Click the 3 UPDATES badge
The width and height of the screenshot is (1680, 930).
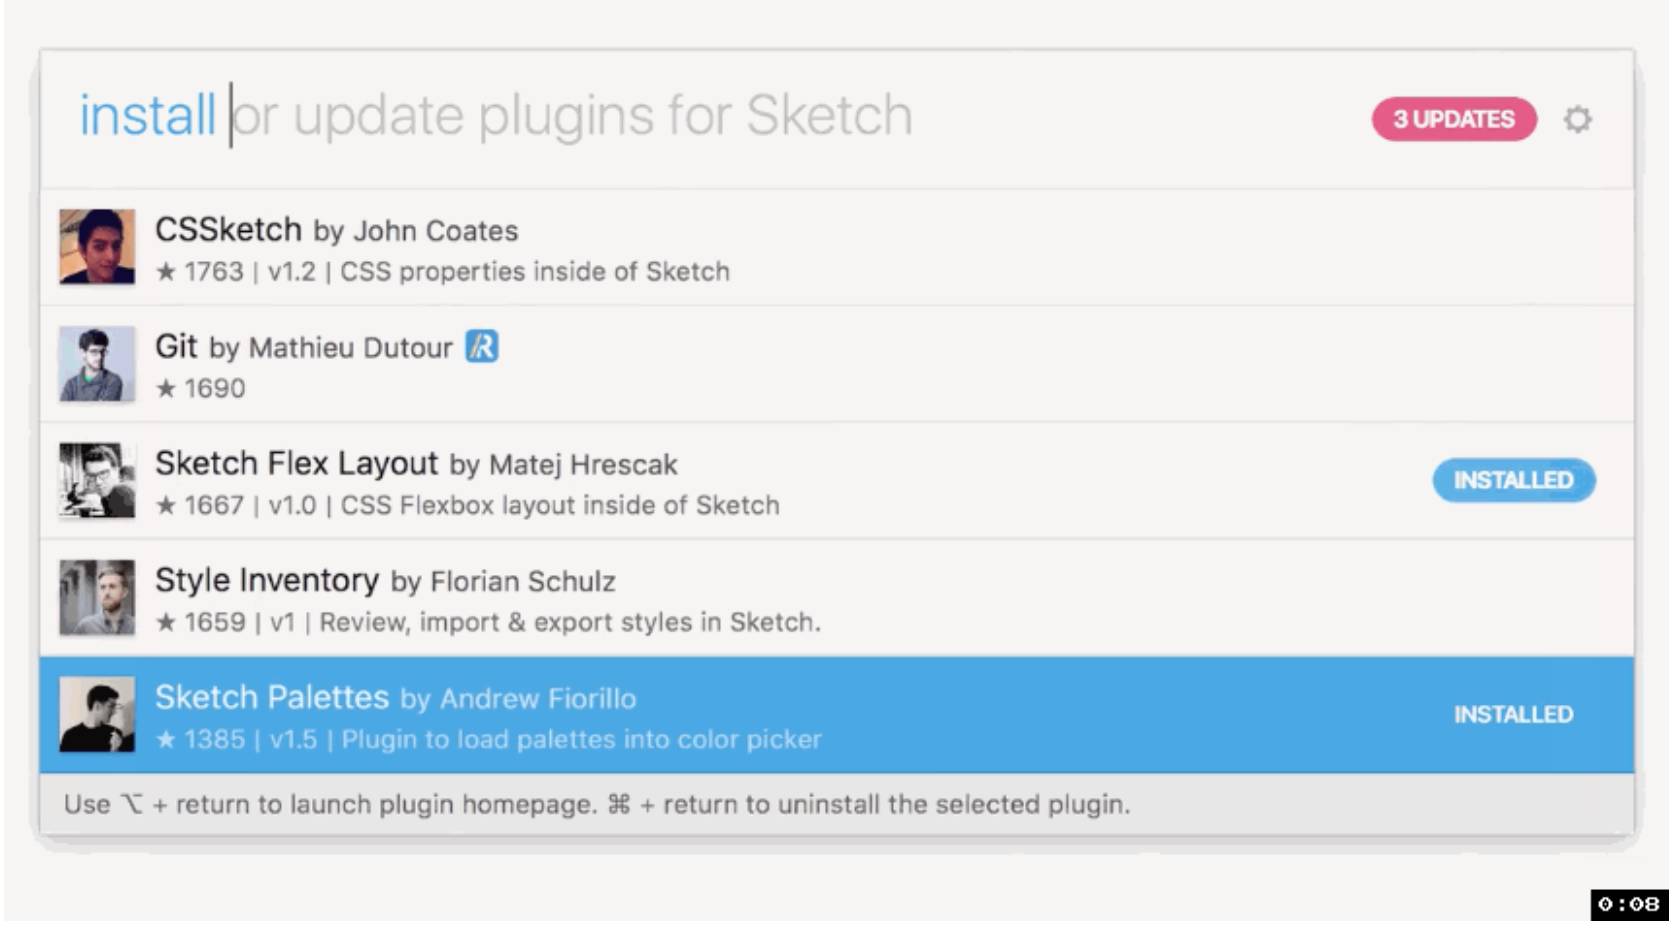click(1453, 119)
